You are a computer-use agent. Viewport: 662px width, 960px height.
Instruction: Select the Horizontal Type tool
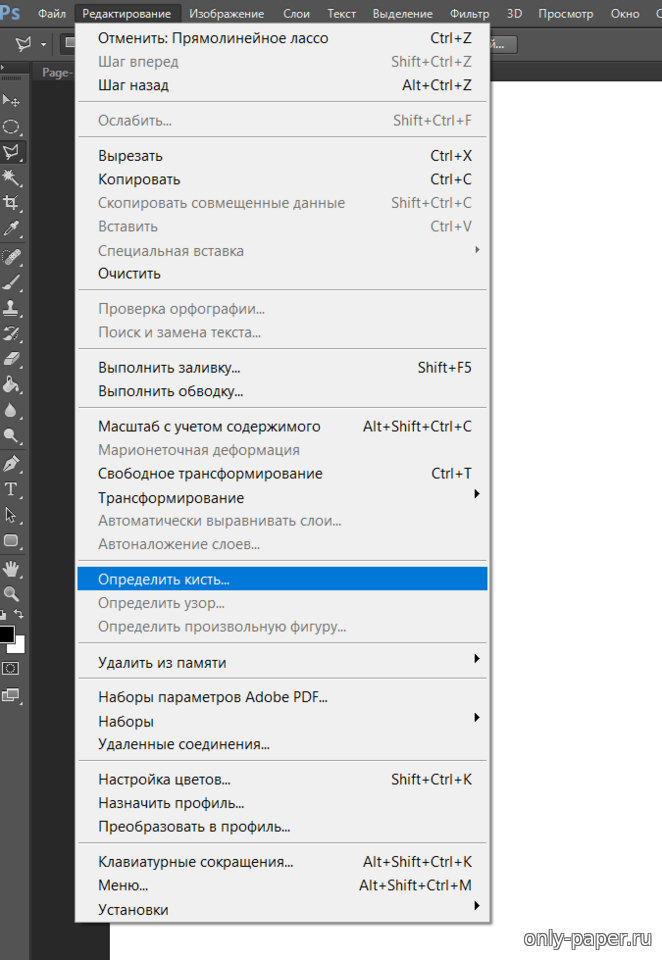[x=12, y=488]
